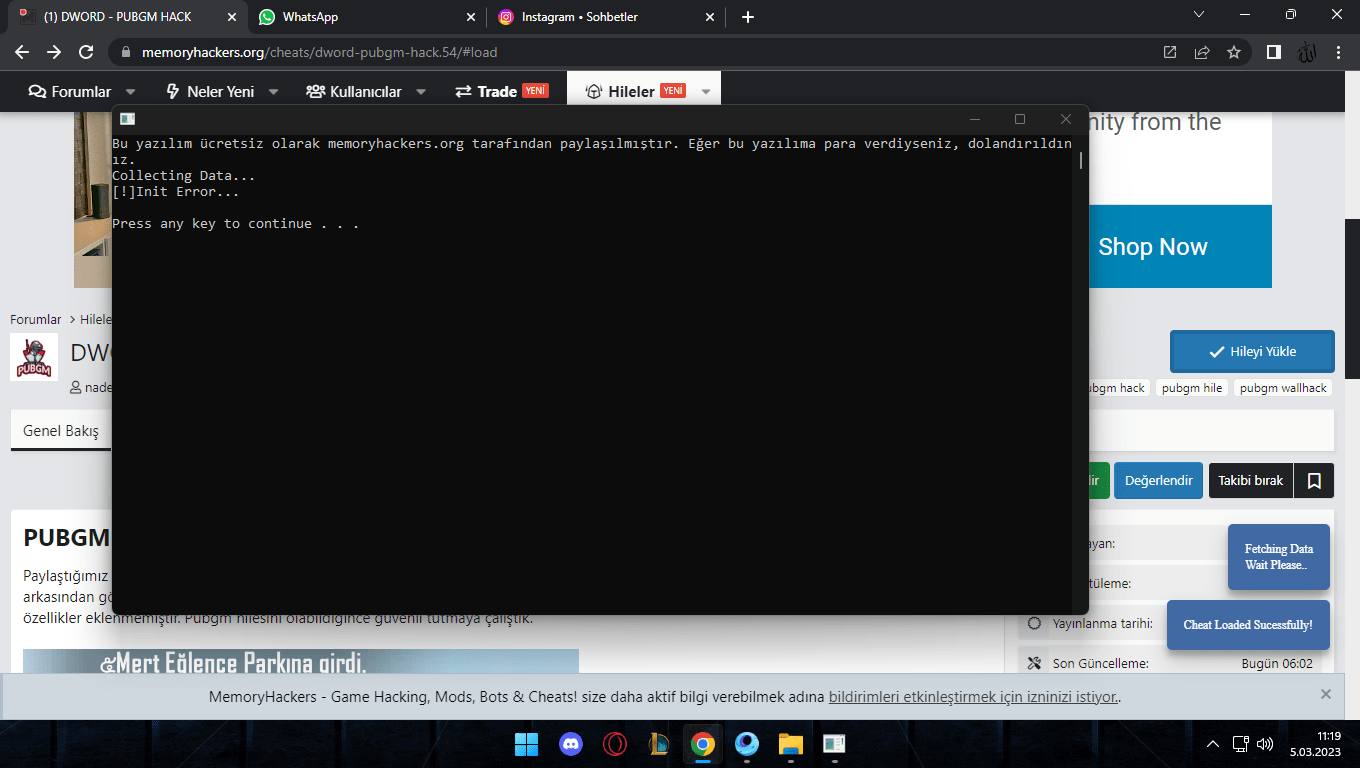Open the Trade section

tap(502, 91)
